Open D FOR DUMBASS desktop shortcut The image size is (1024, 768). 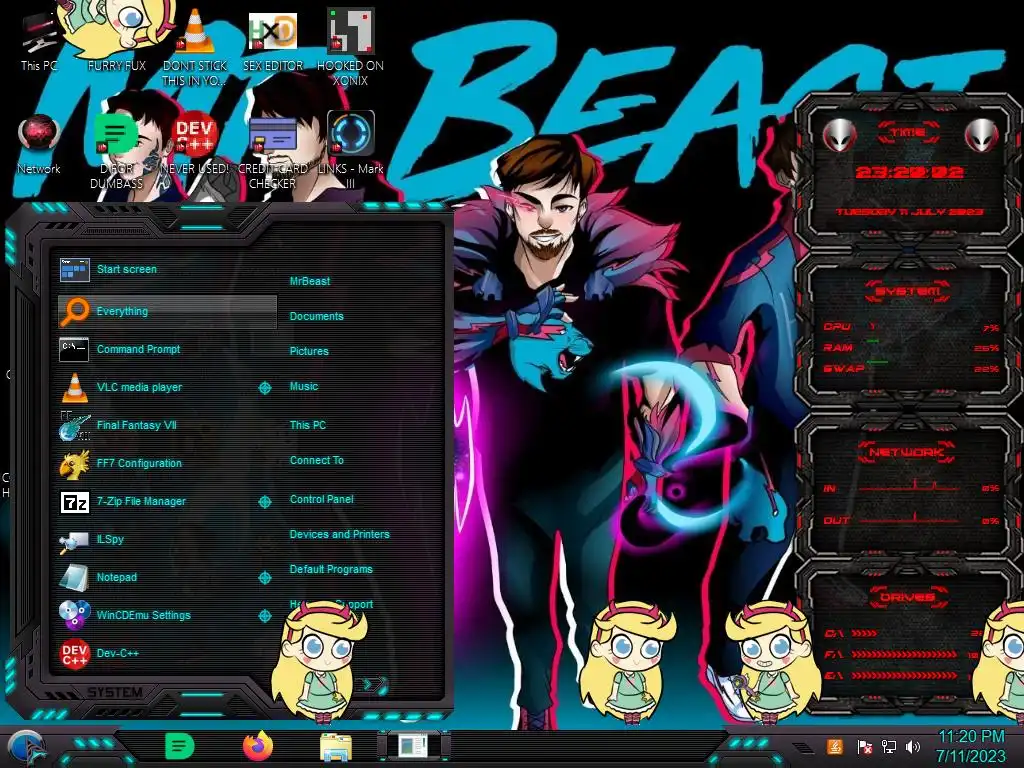click(x=116, y=150)
